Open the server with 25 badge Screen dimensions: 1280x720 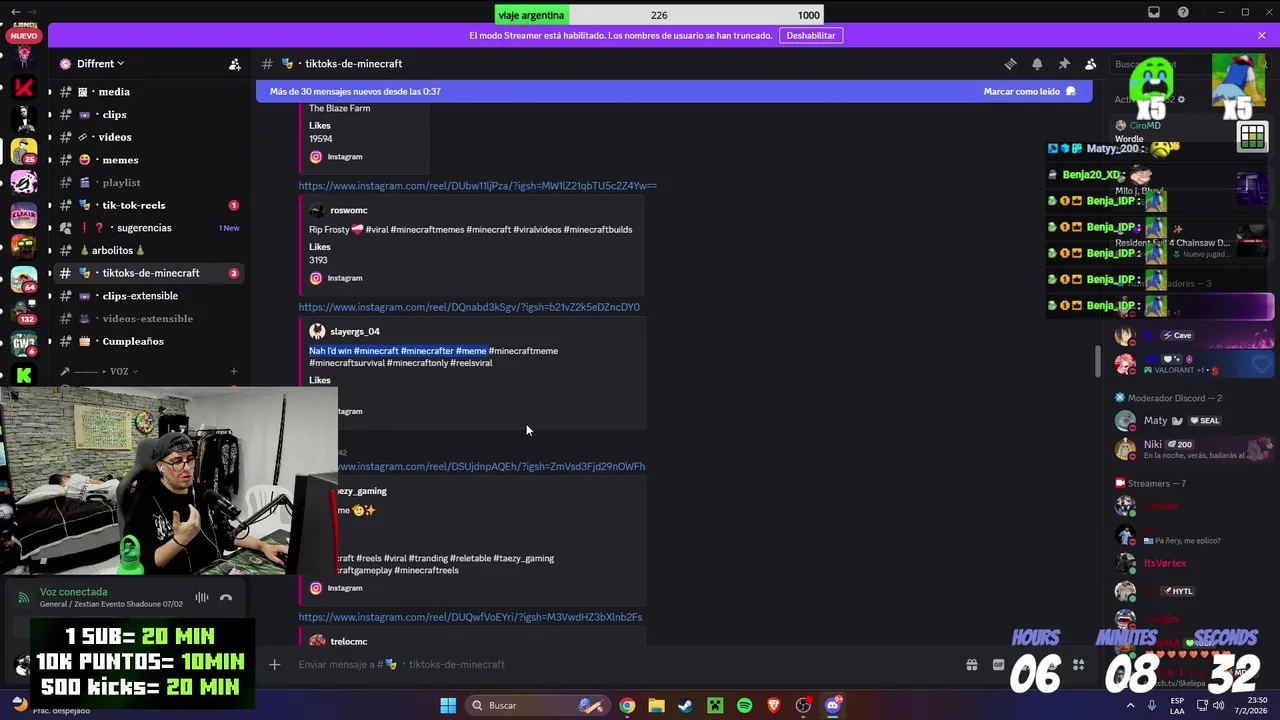point(23,151)
